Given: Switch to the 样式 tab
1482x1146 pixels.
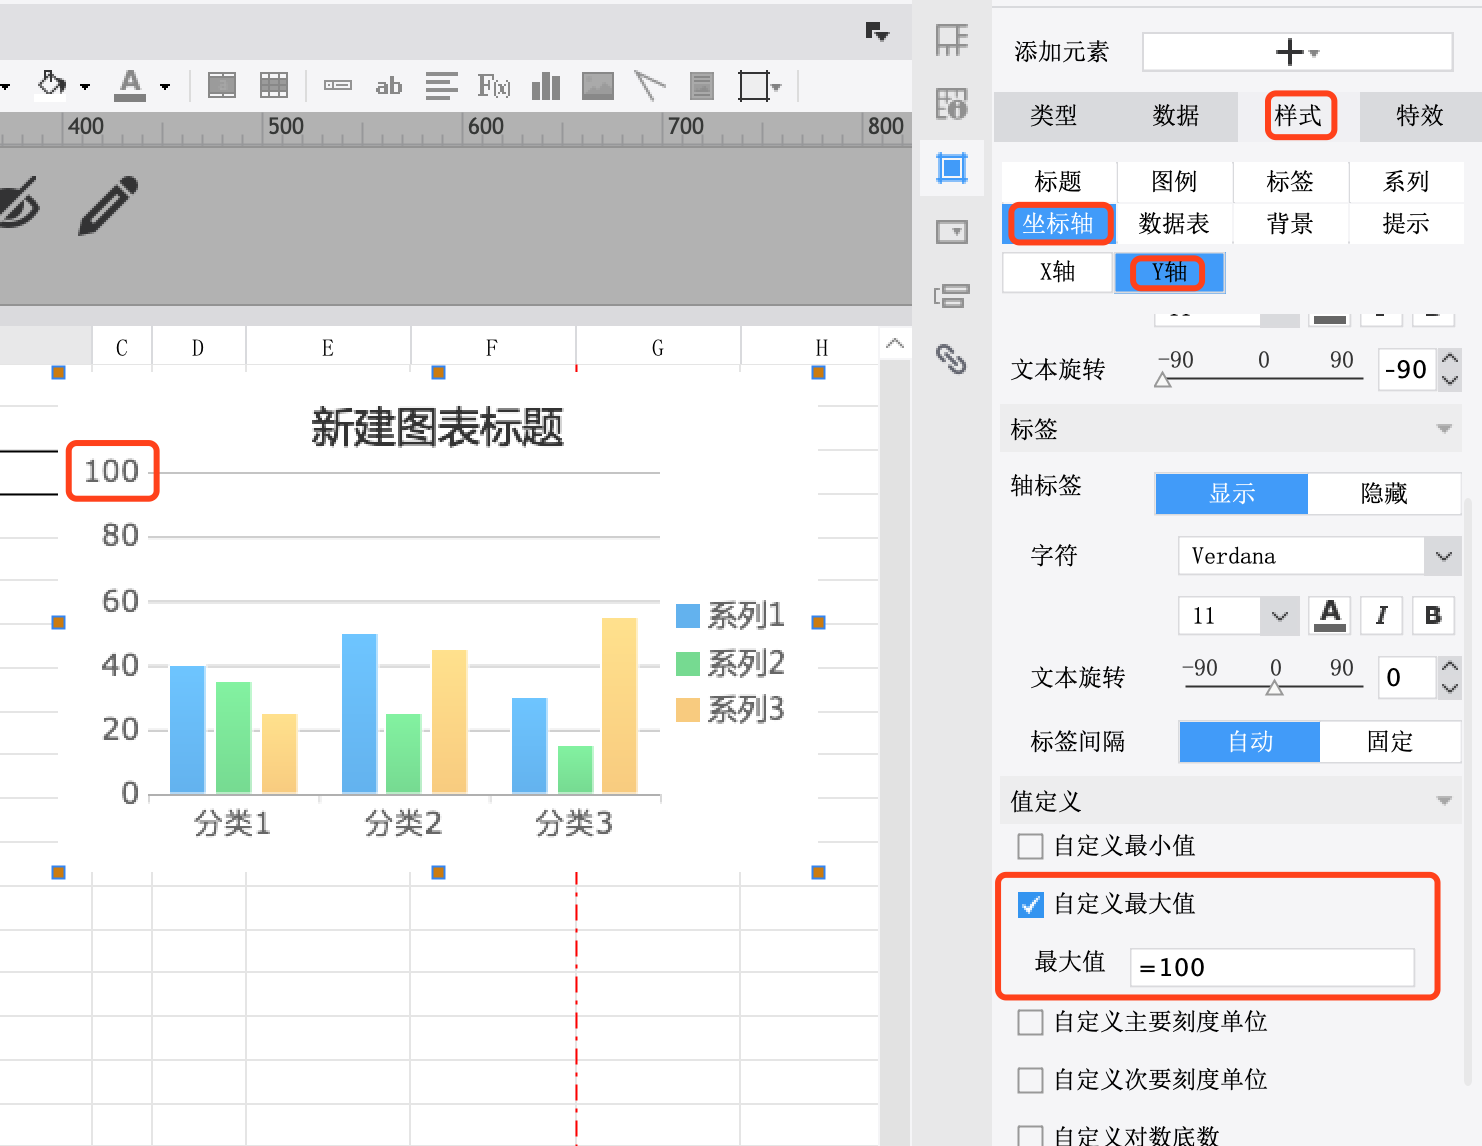Looking at the screenshot, I should (x=1298, y=116).
